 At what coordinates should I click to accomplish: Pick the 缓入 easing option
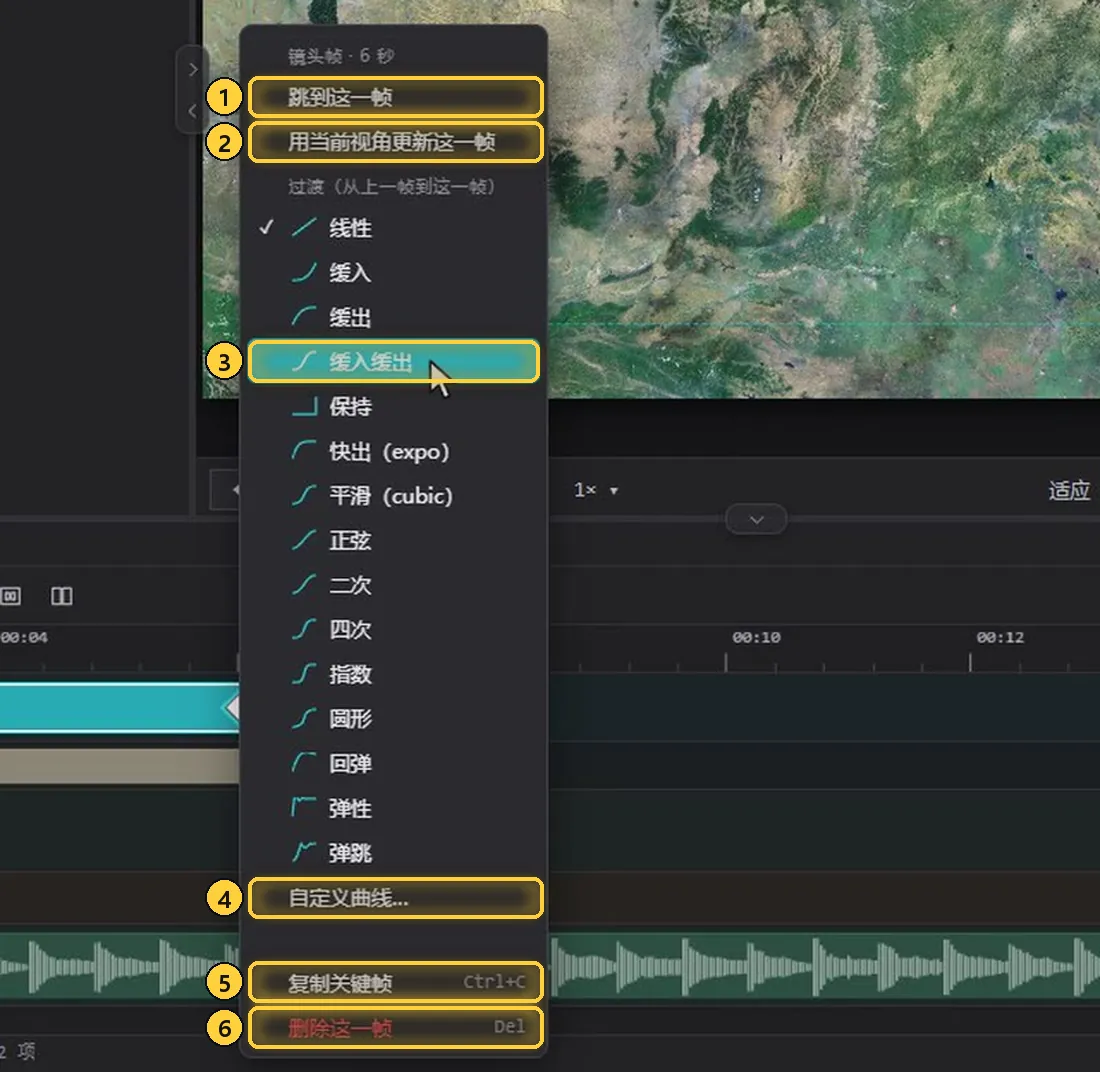coord(393,273)
